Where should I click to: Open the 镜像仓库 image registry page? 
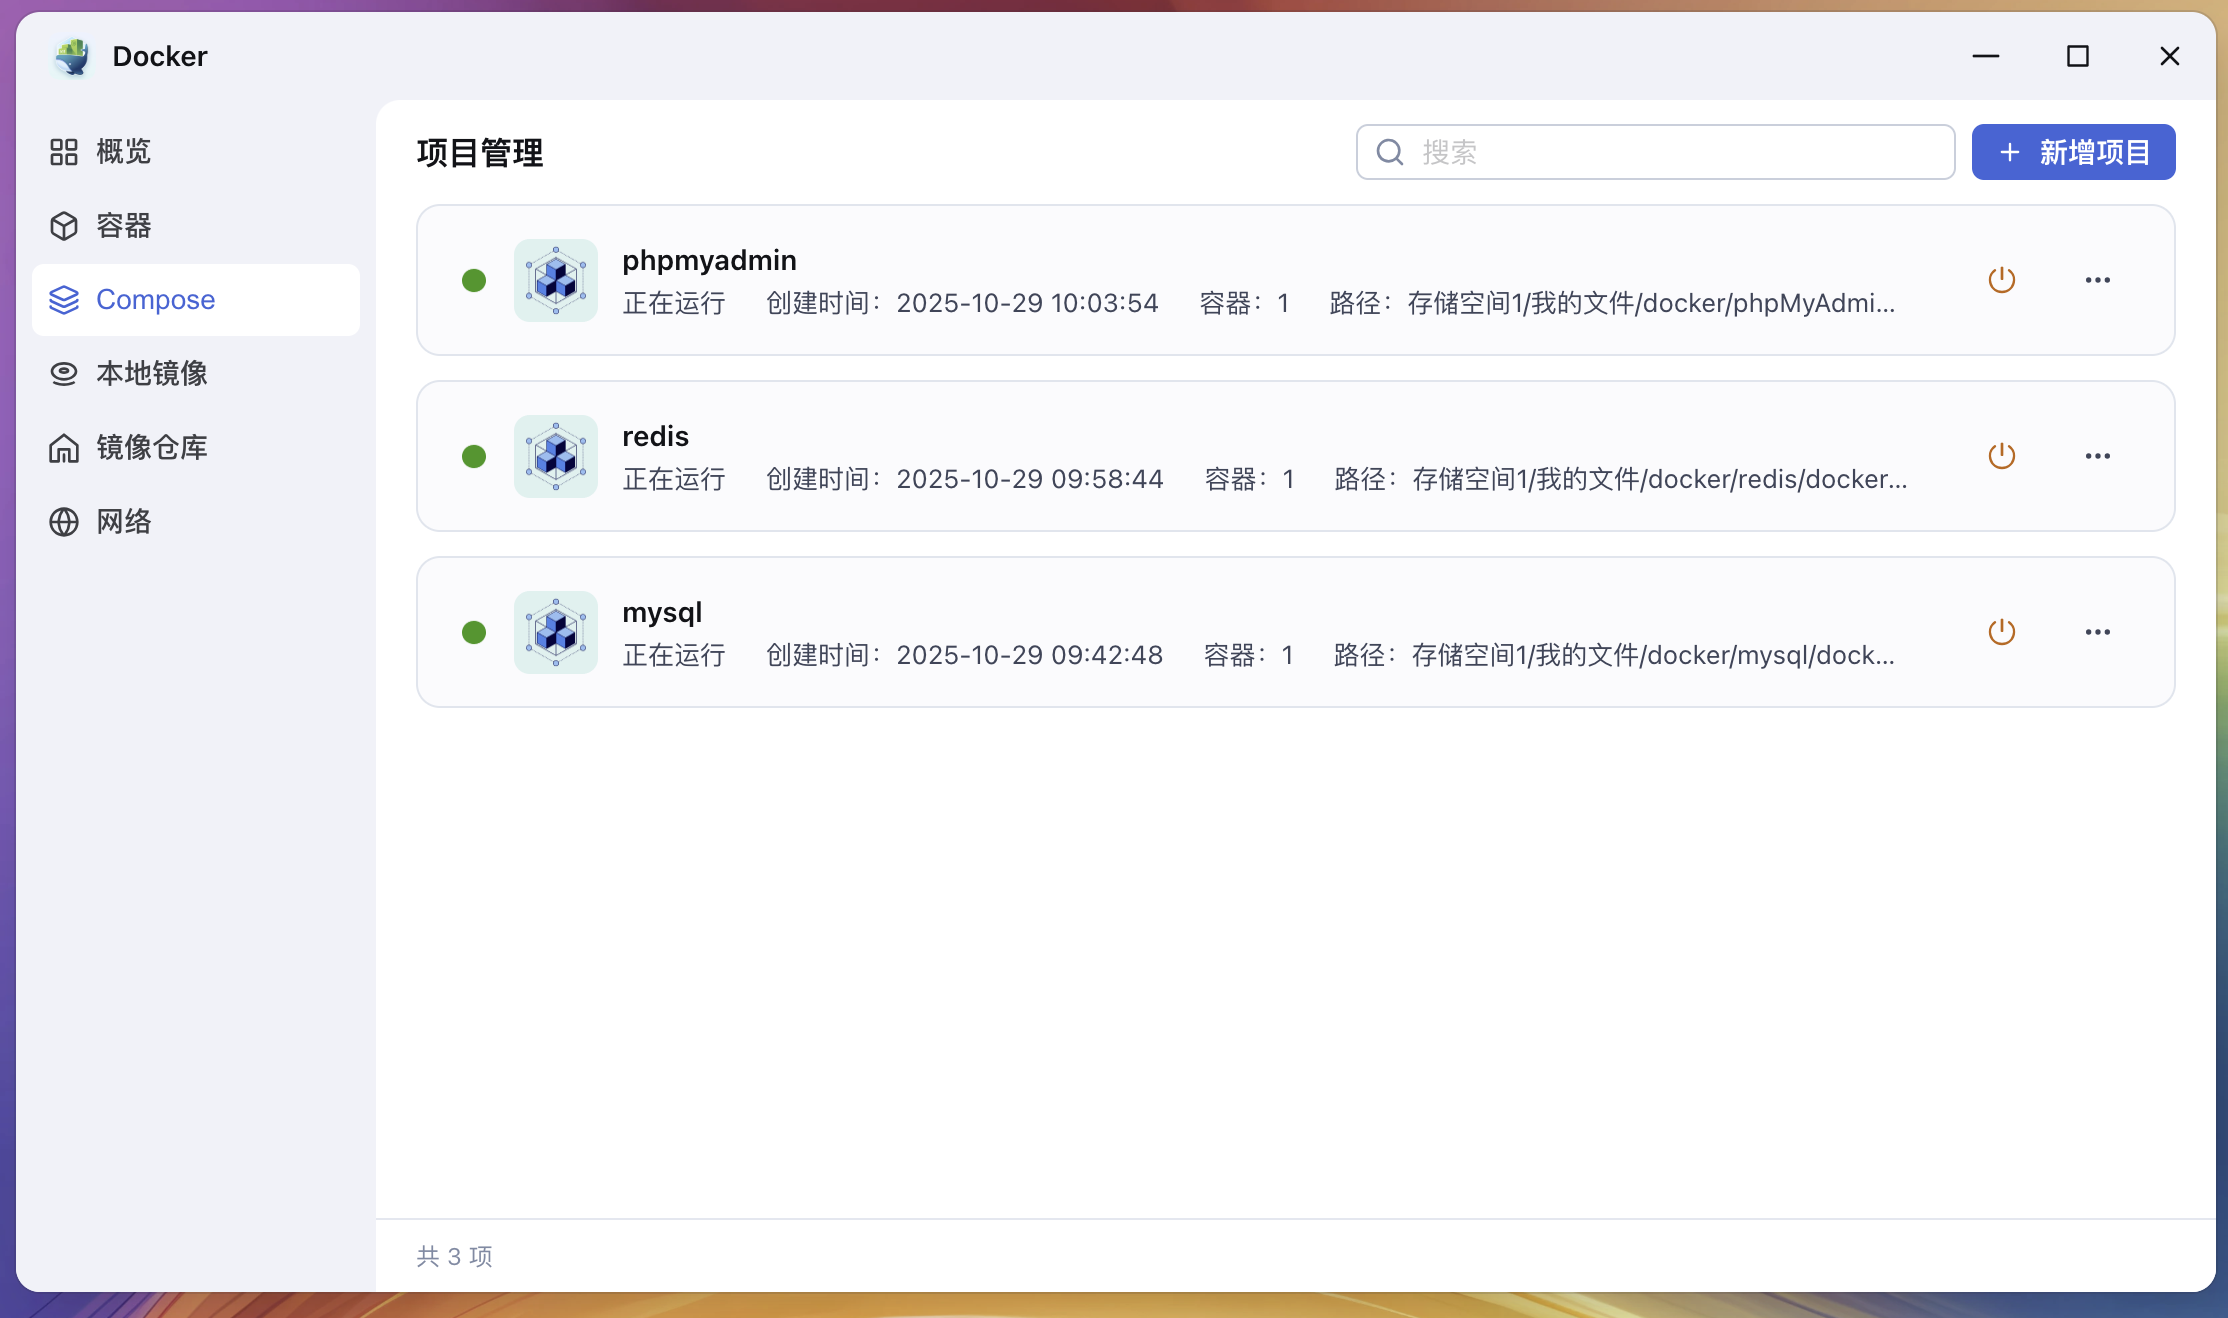[x=150, y=448]
